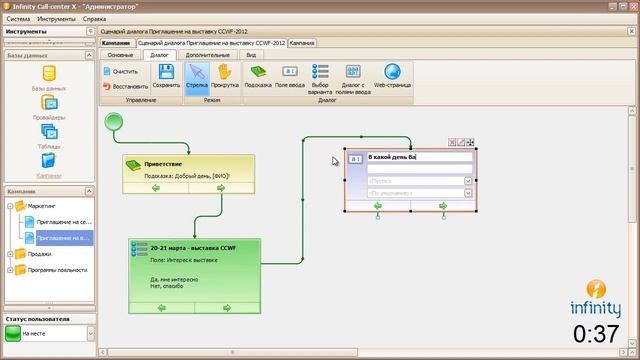Close the scenario document panel
Viewport: 640px width, 360px height.
click(631, 31)
